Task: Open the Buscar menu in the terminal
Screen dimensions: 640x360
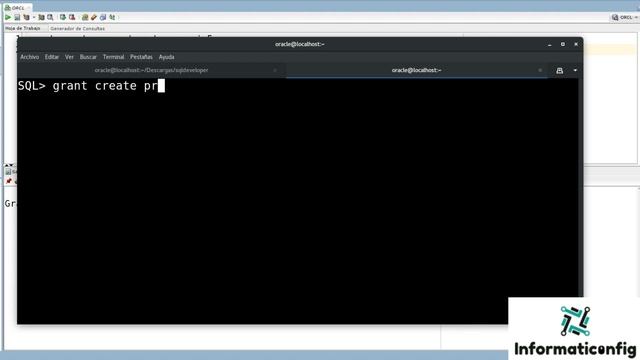Action: [x=88, y=57]
